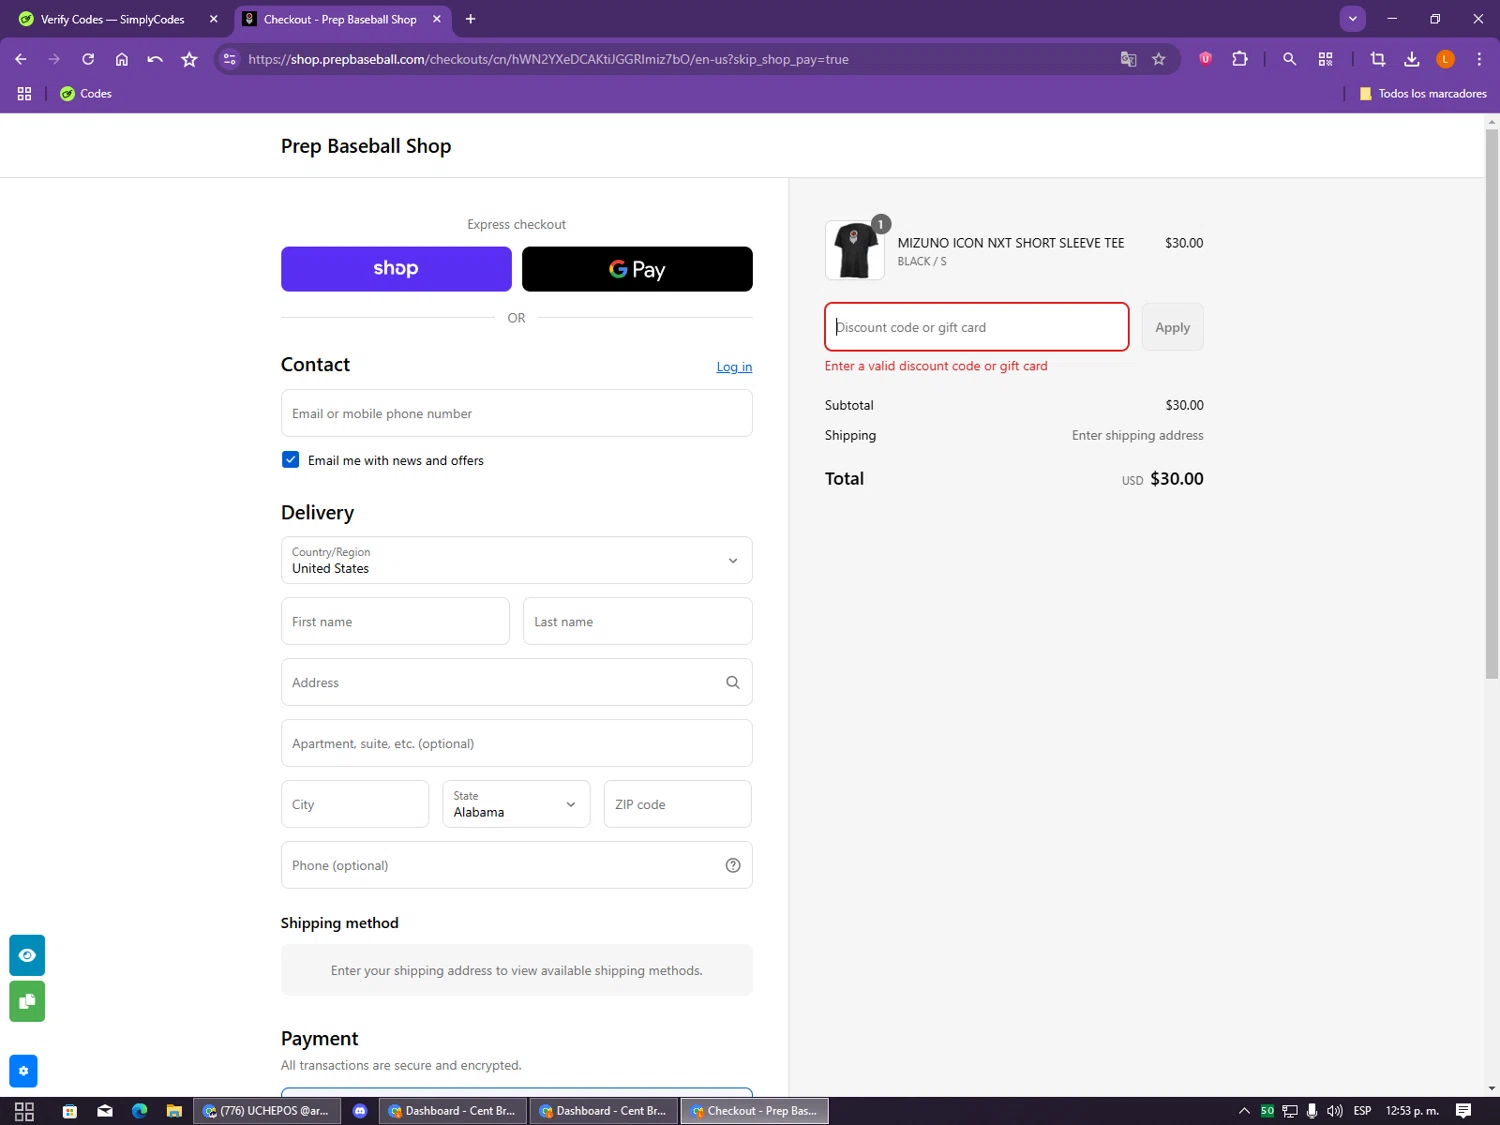1500x1125 pixels.
Task: Open the browser home page icon
Action: point(122,59)
